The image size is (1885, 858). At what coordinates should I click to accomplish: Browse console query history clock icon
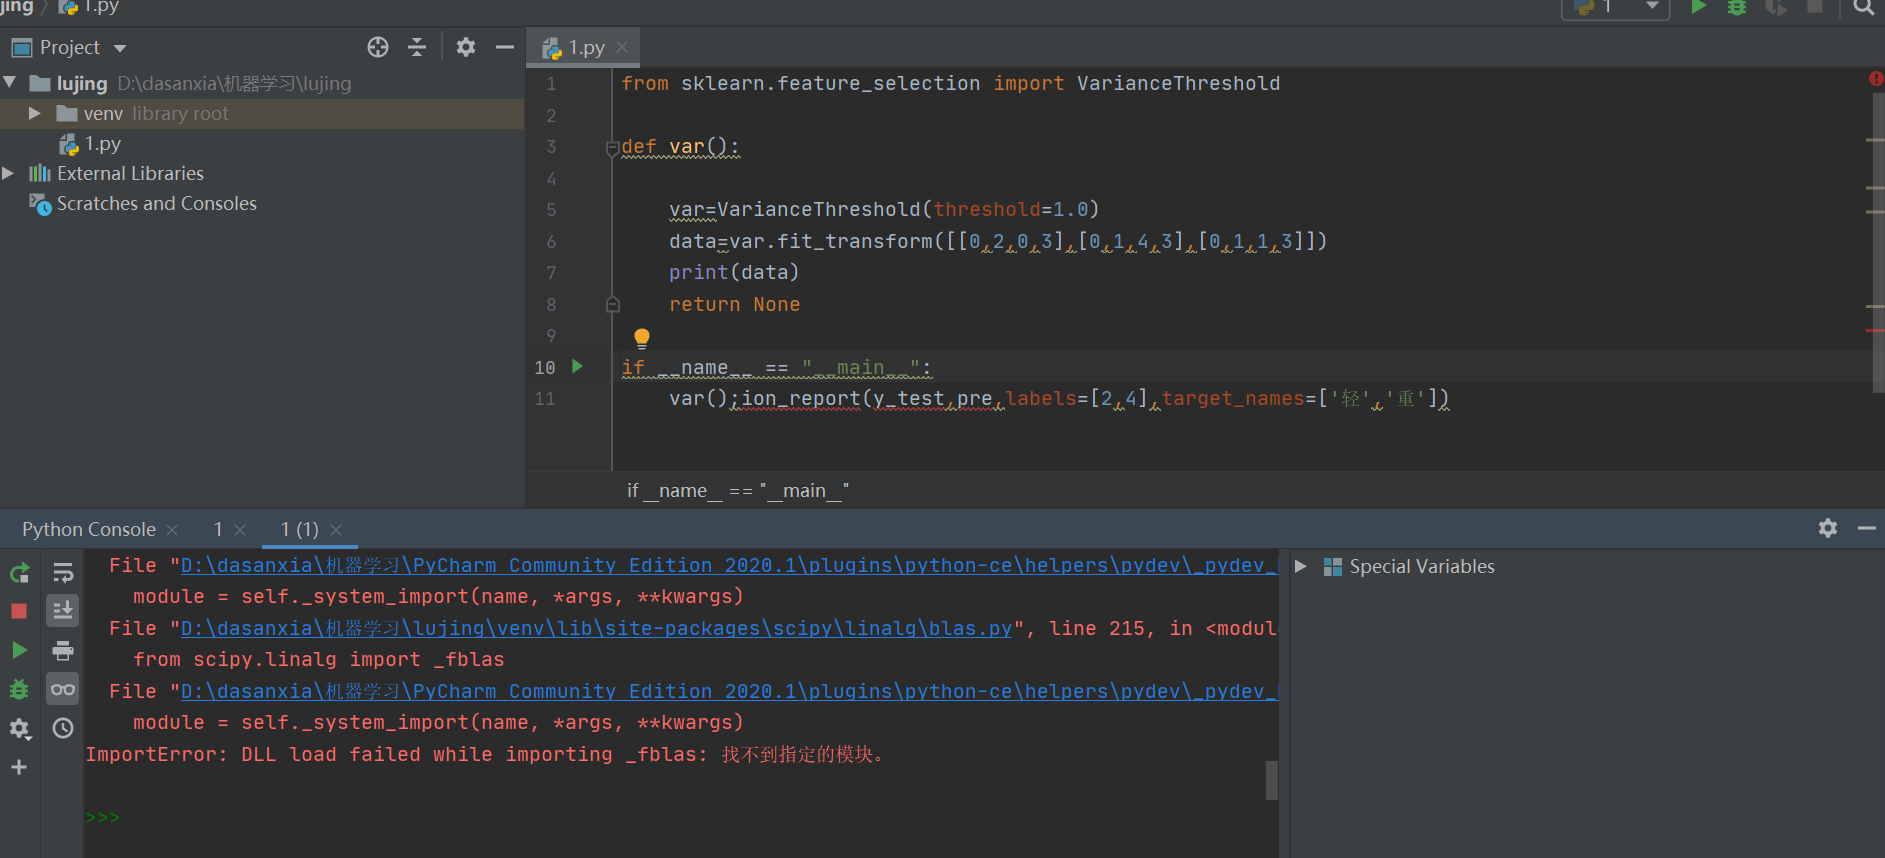[63, 728]
